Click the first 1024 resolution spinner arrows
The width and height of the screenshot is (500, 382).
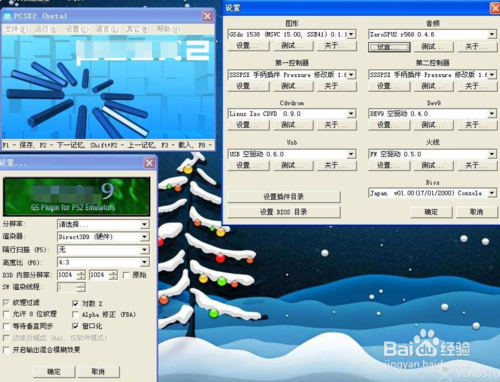pos(81,275)
